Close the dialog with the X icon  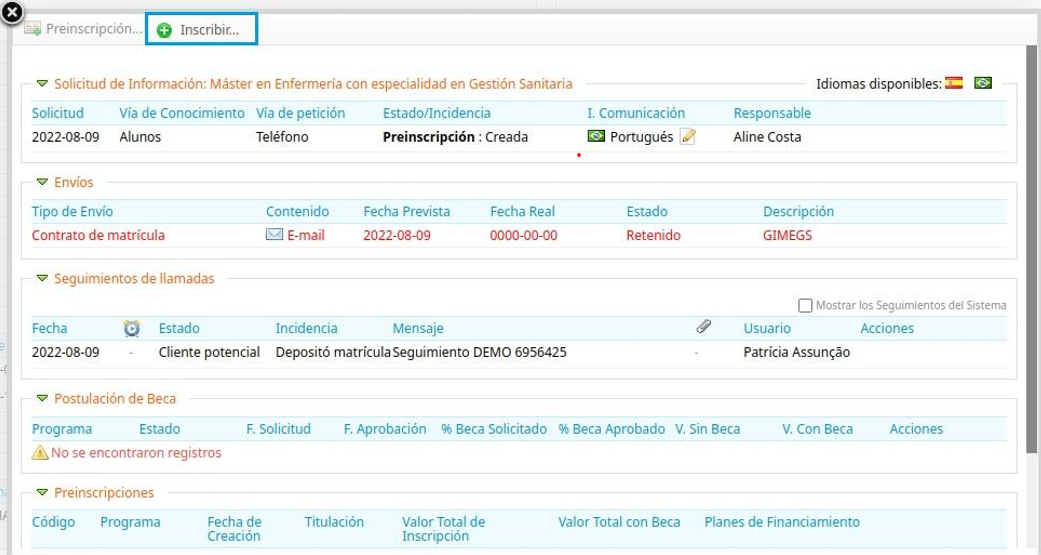coord(12,13)
